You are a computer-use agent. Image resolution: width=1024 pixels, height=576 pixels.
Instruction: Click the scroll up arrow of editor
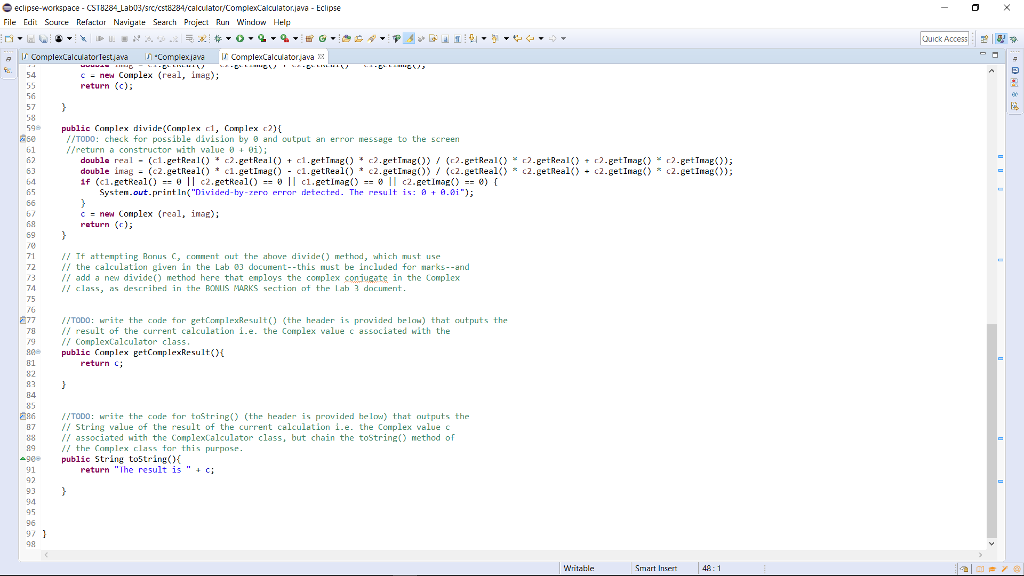tap(992, 71)
